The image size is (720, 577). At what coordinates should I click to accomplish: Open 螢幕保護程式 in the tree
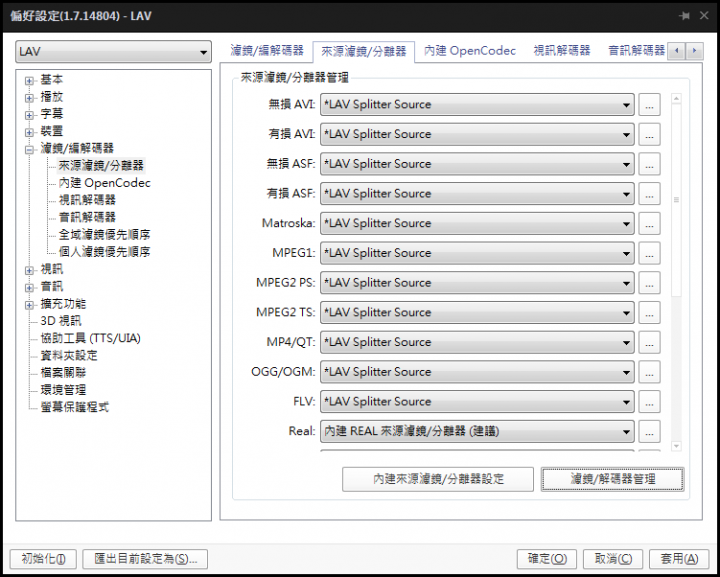(74, 407)
